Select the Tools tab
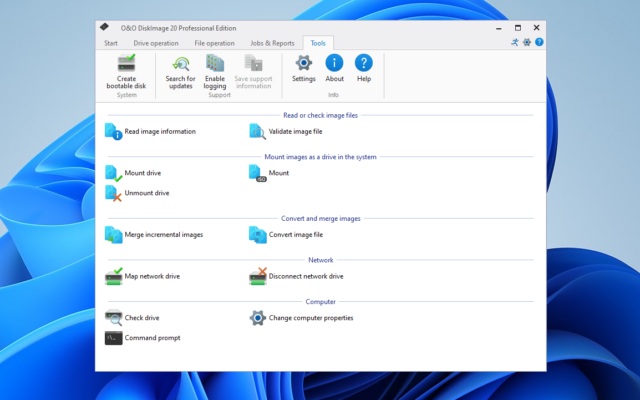Viewport: 640px width, 400px height. click(x=318, y=43)
